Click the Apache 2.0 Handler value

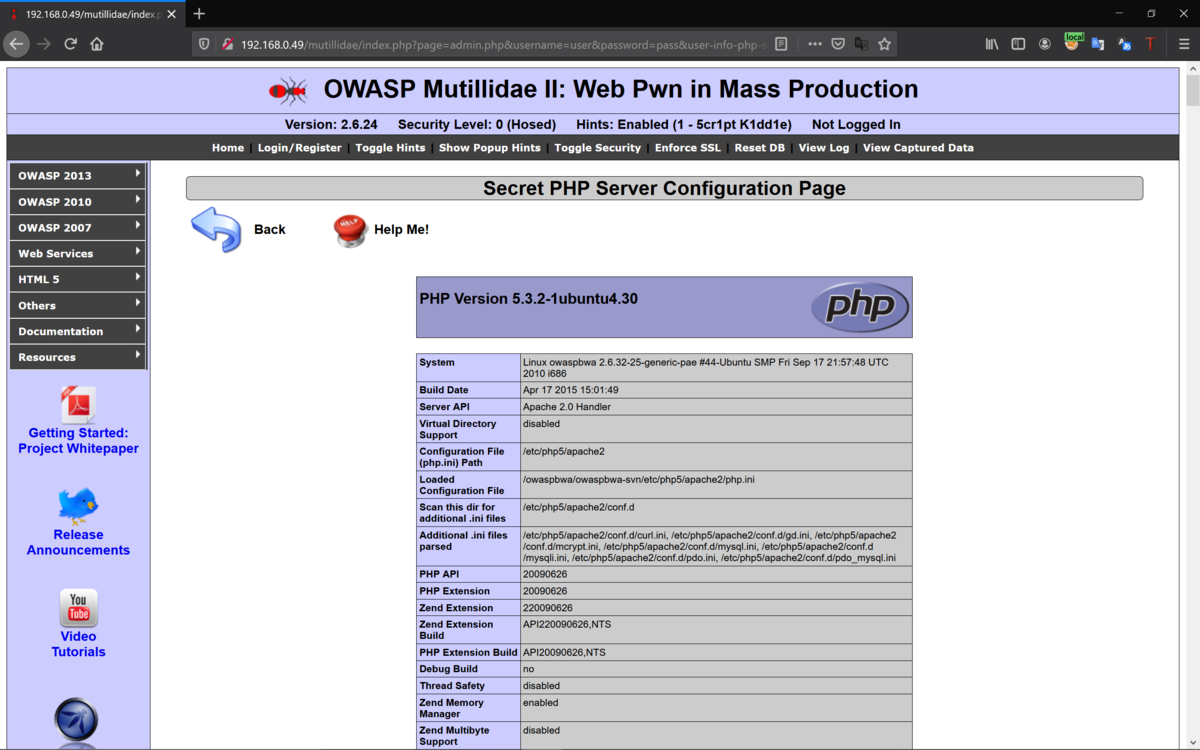point(567,407)
